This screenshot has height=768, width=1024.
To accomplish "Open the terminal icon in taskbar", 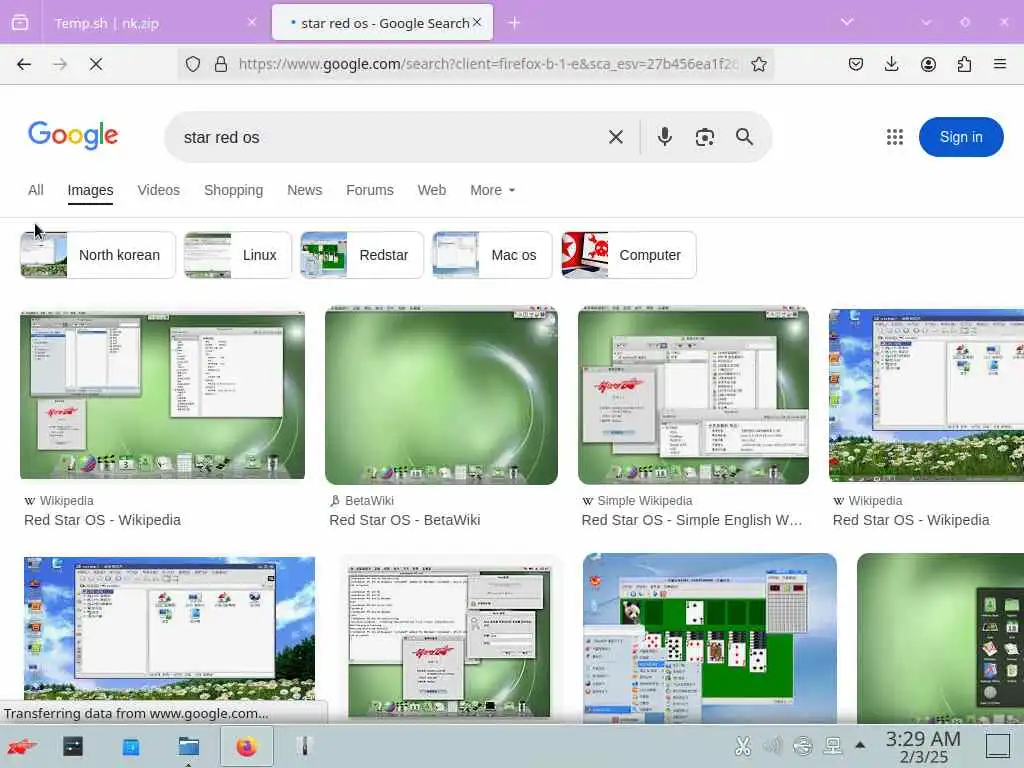I will [x=72, y=746].
